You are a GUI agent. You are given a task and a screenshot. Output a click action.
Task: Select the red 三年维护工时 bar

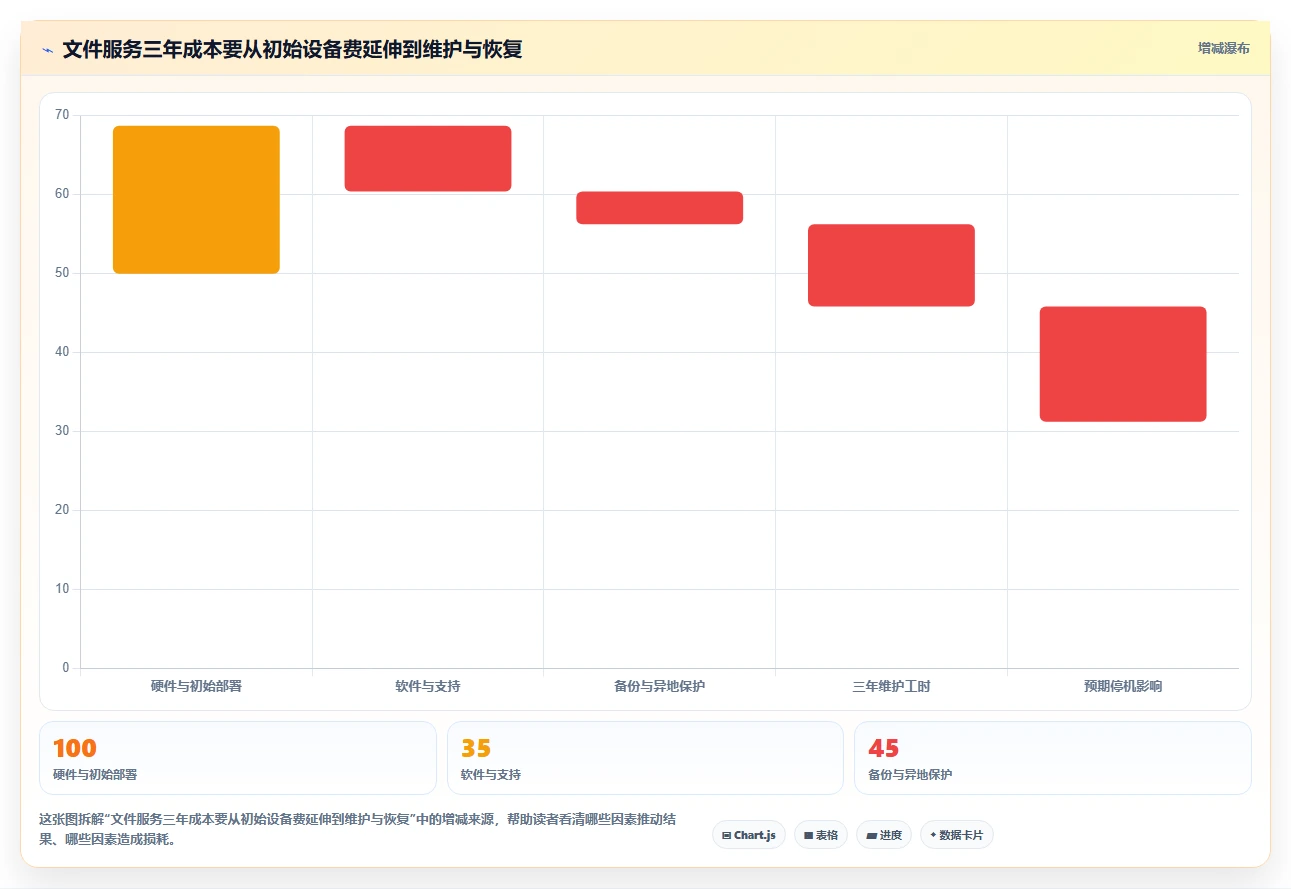click(x=891, y=265)
